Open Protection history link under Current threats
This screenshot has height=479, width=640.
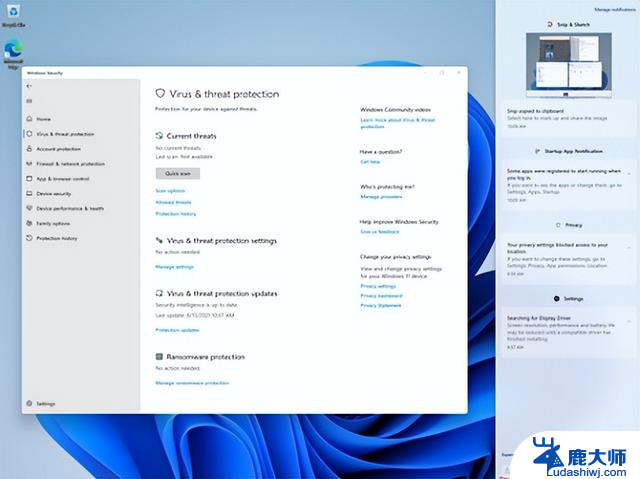pos(176,213)
